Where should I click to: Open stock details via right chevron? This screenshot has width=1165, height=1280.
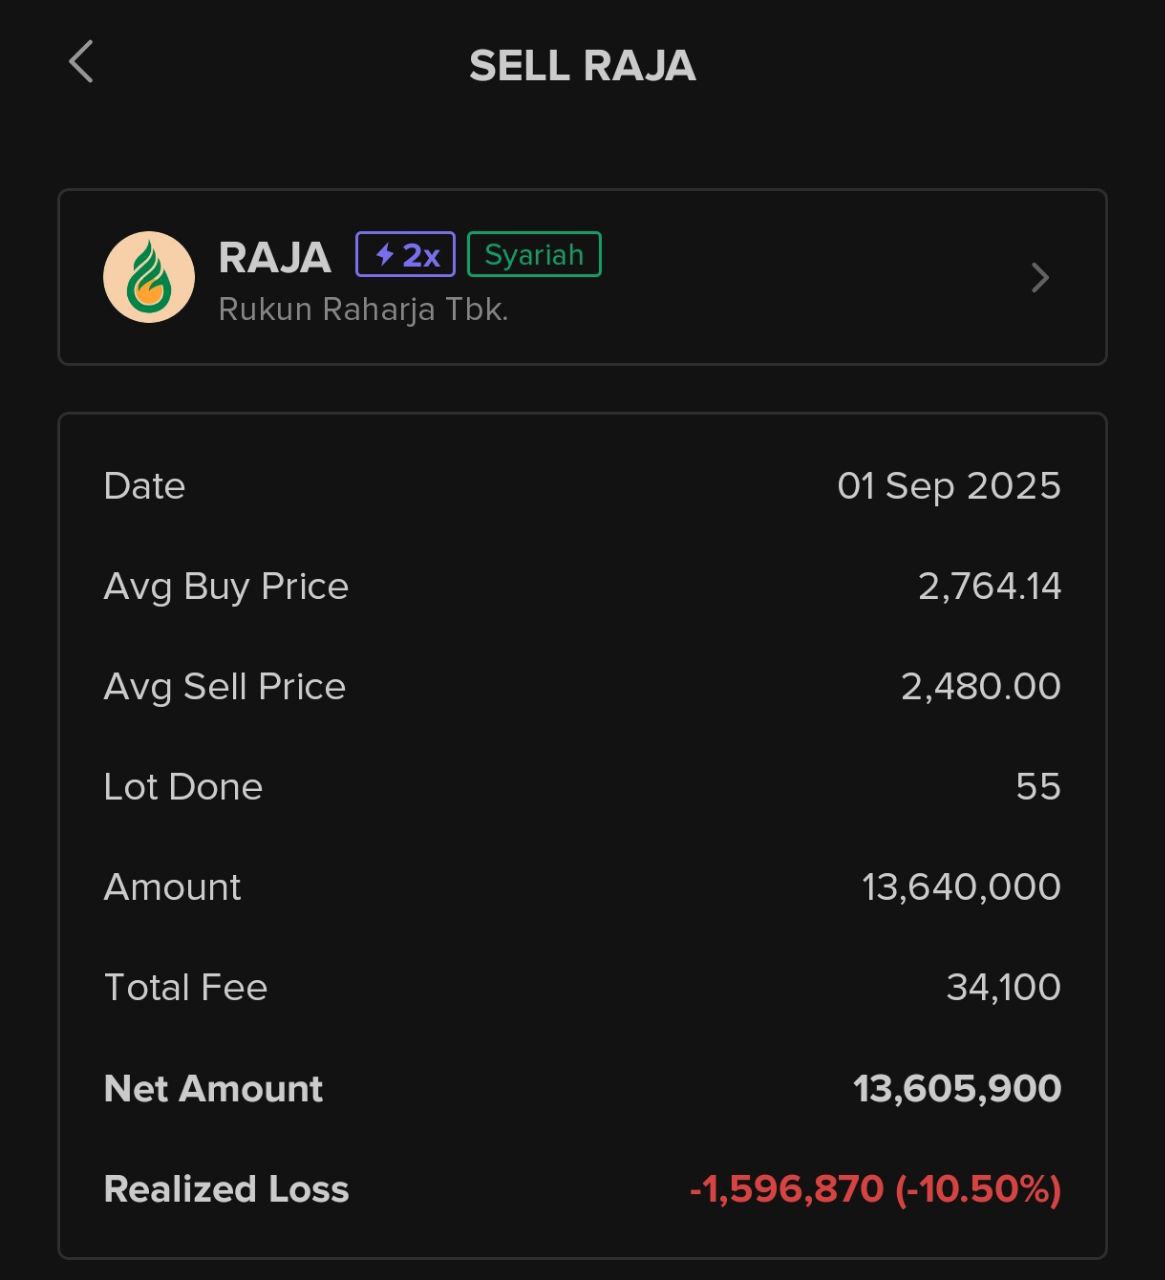(x=1040, y=278)
